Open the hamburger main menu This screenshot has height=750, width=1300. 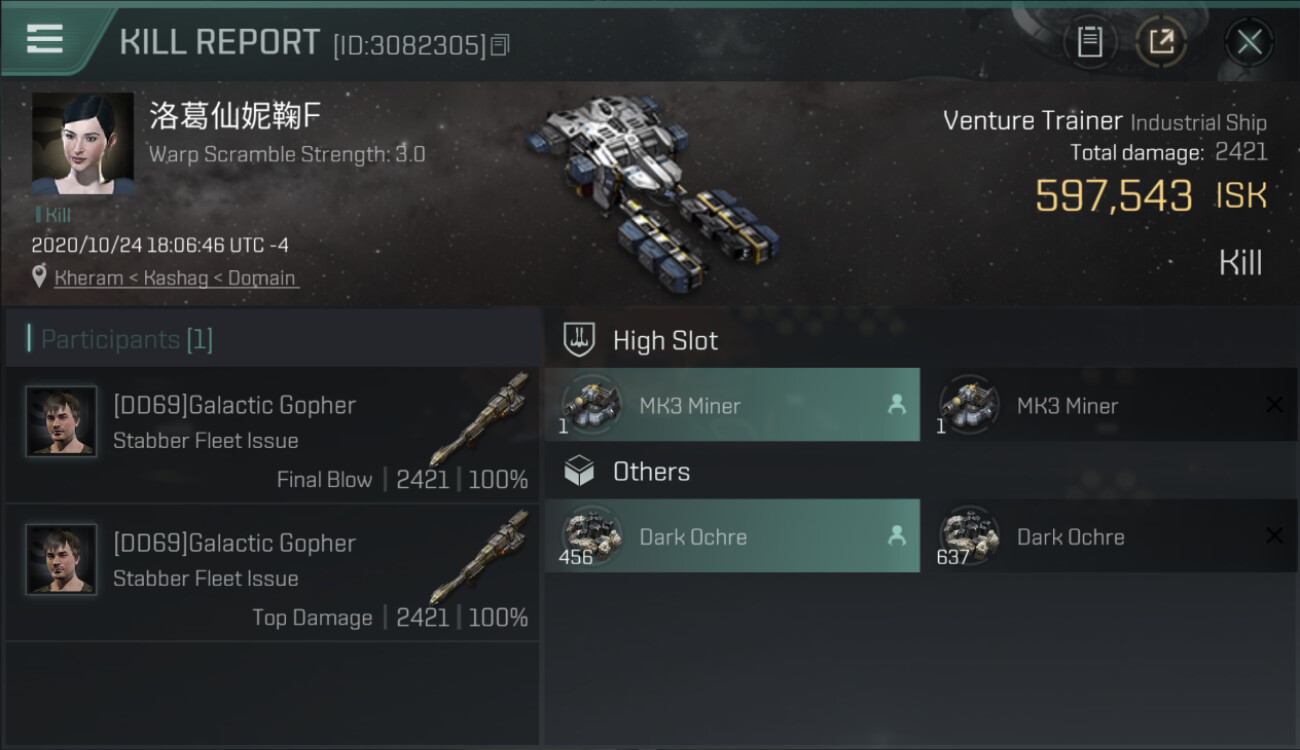(45, 40)
